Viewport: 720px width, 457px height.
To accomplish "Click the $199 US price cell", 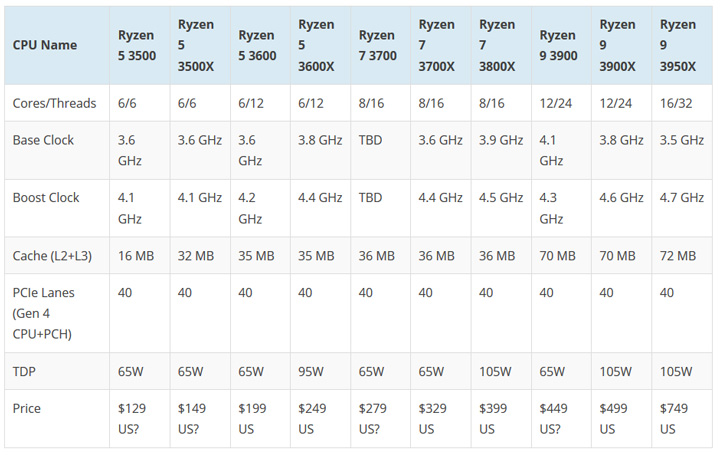I will coord(260,418).
